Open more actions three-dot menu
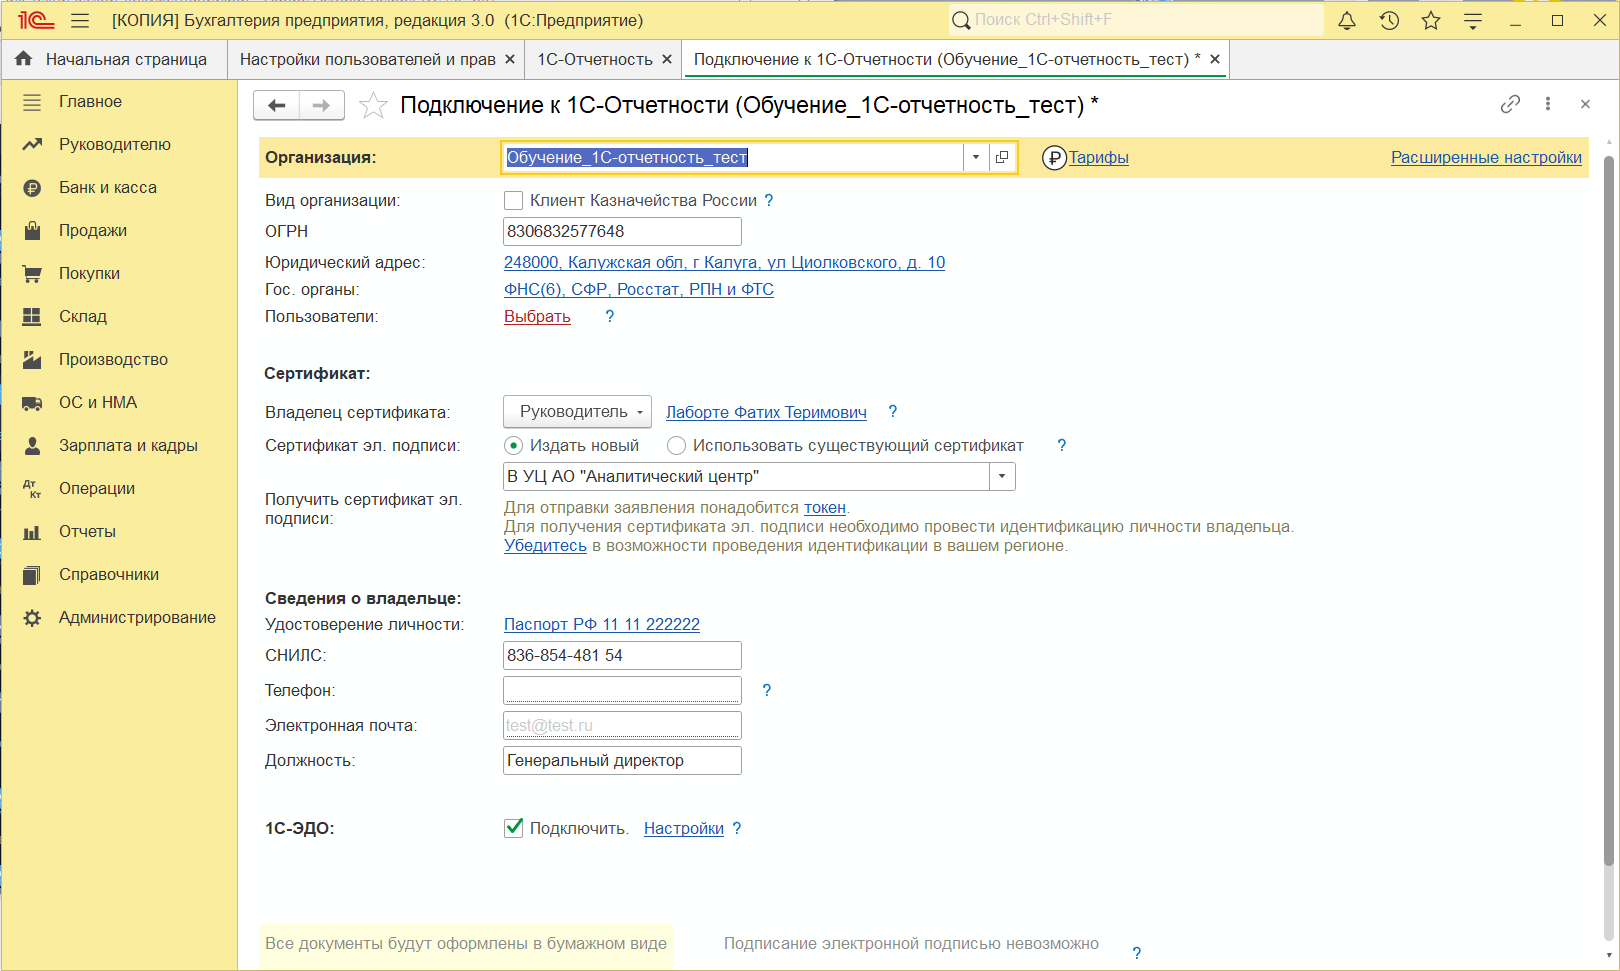 (x=1548, y=104)
